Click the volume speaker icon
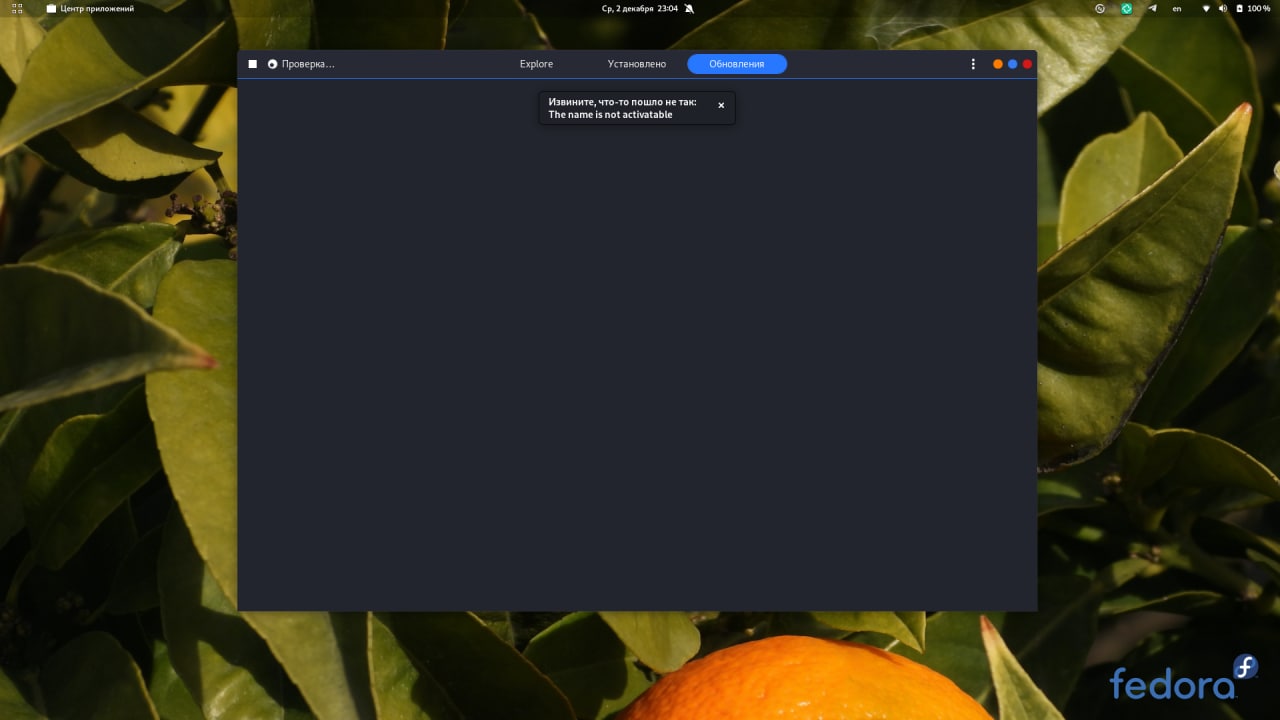1280x720 pixels. (x=1224, y=8)
